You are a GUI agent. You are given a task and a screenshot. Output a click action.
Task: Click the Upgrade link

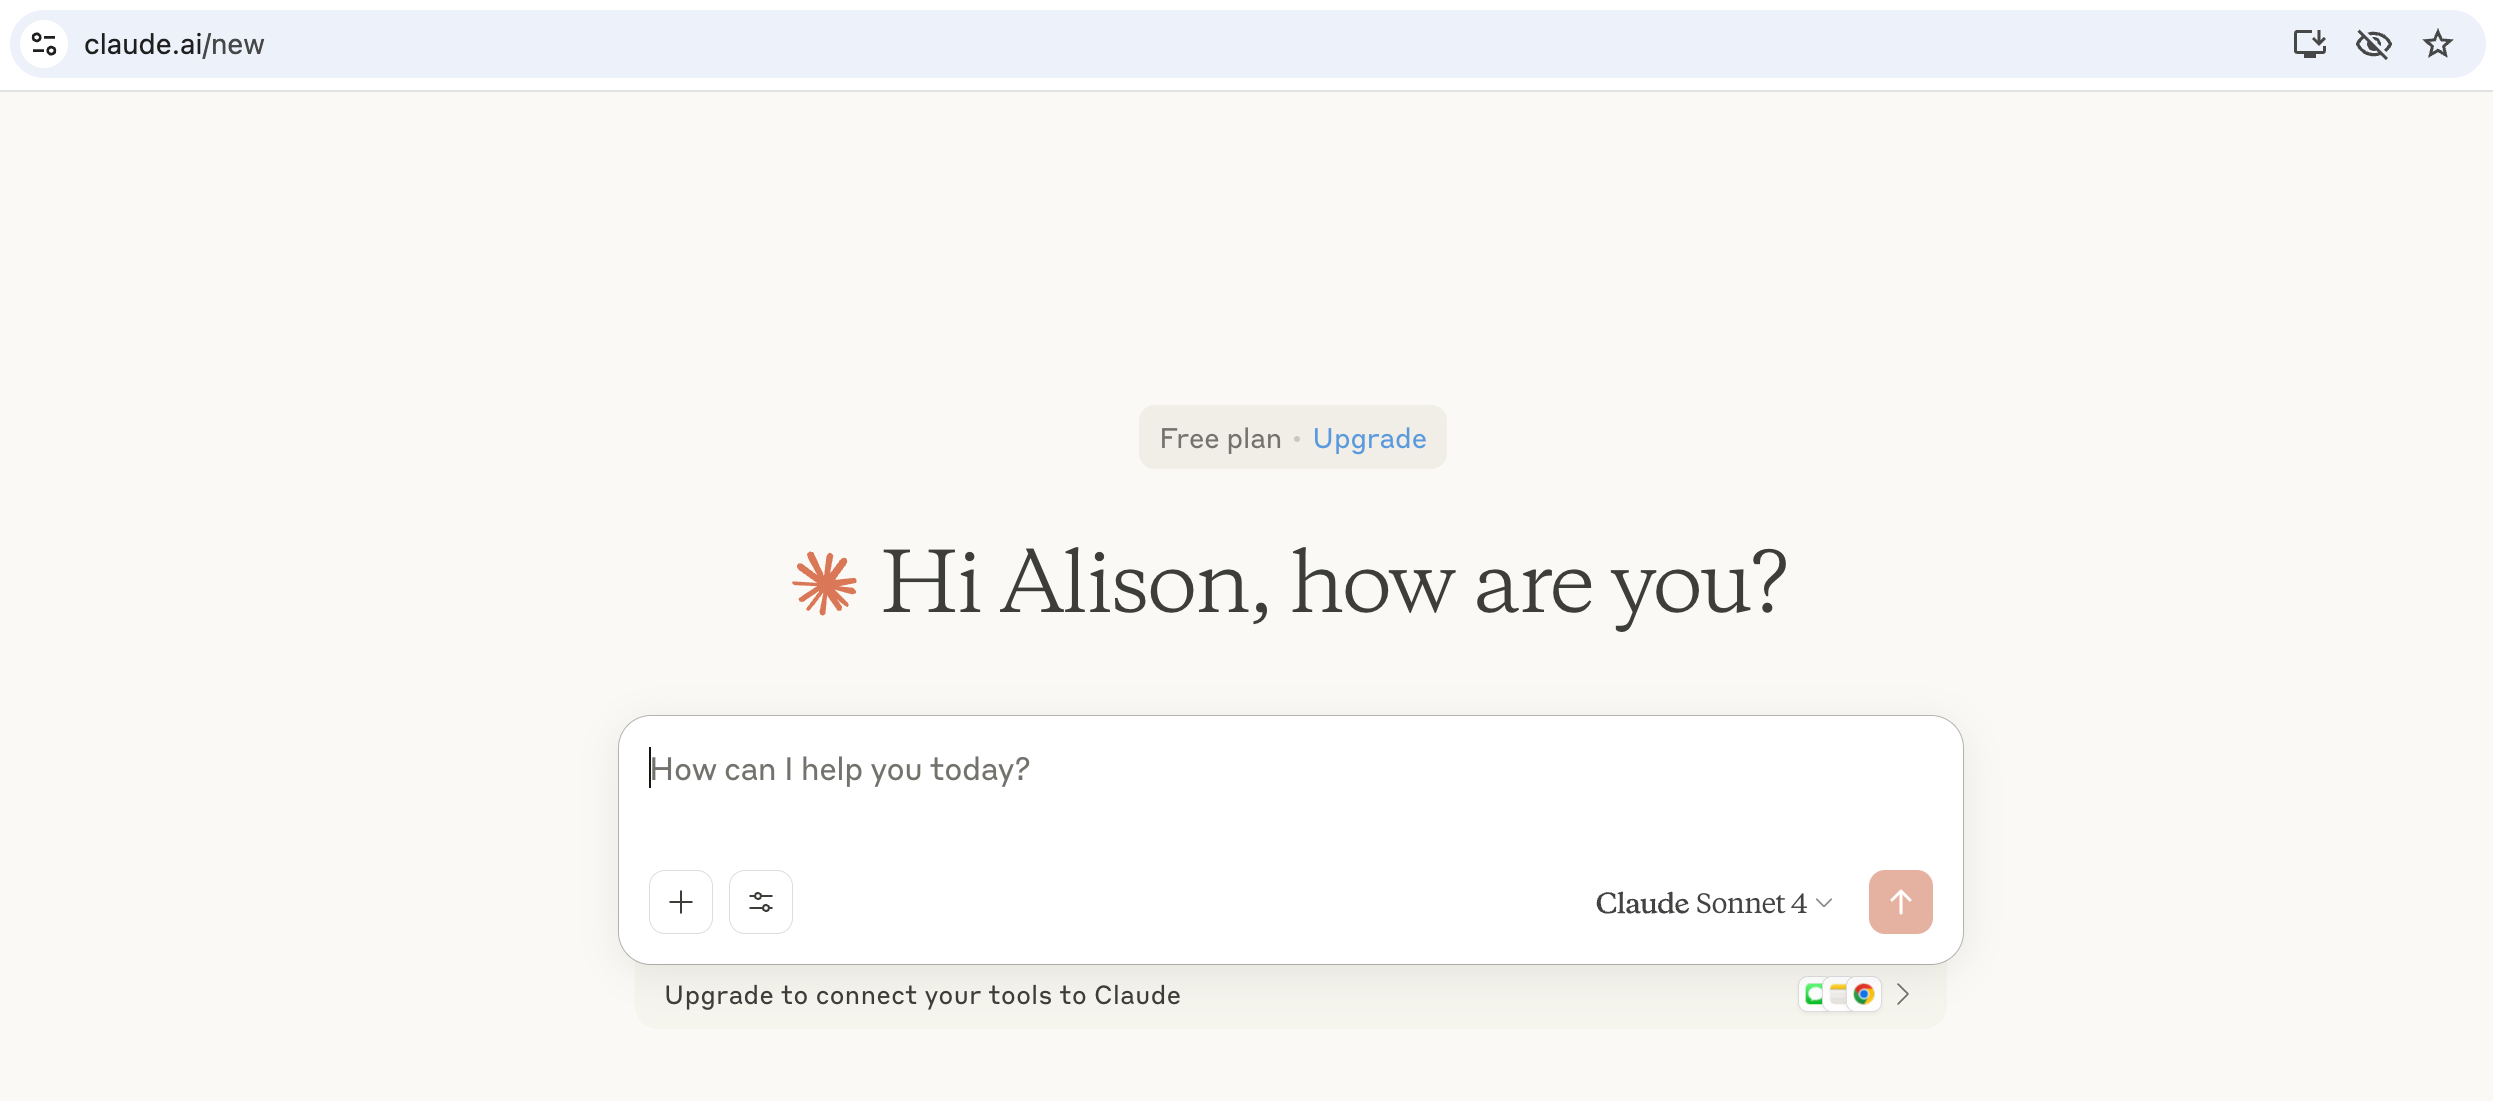click(x=1369, y=438)
